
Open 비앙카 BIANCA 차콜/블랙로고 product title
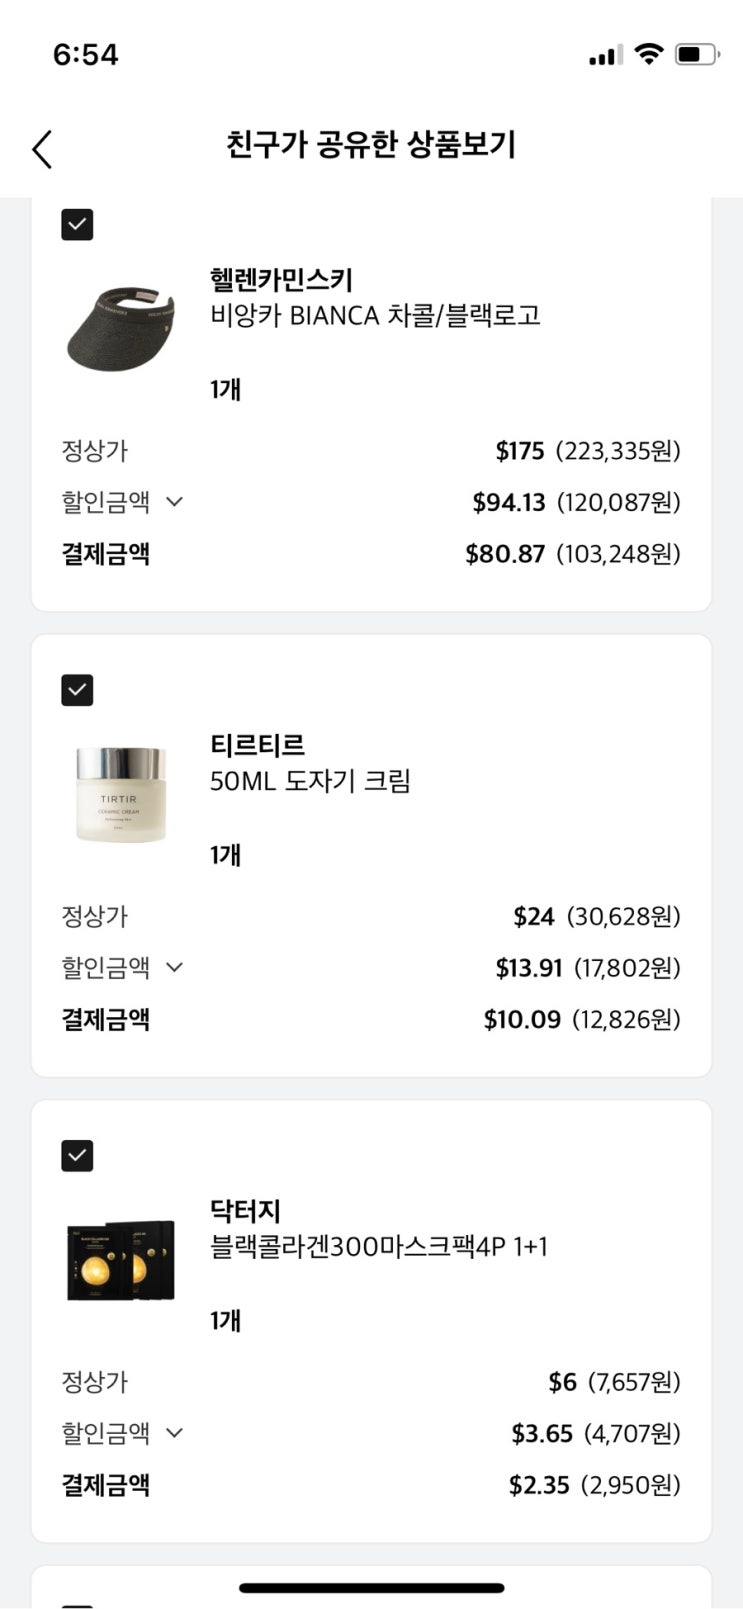click(x=375, y=316)
